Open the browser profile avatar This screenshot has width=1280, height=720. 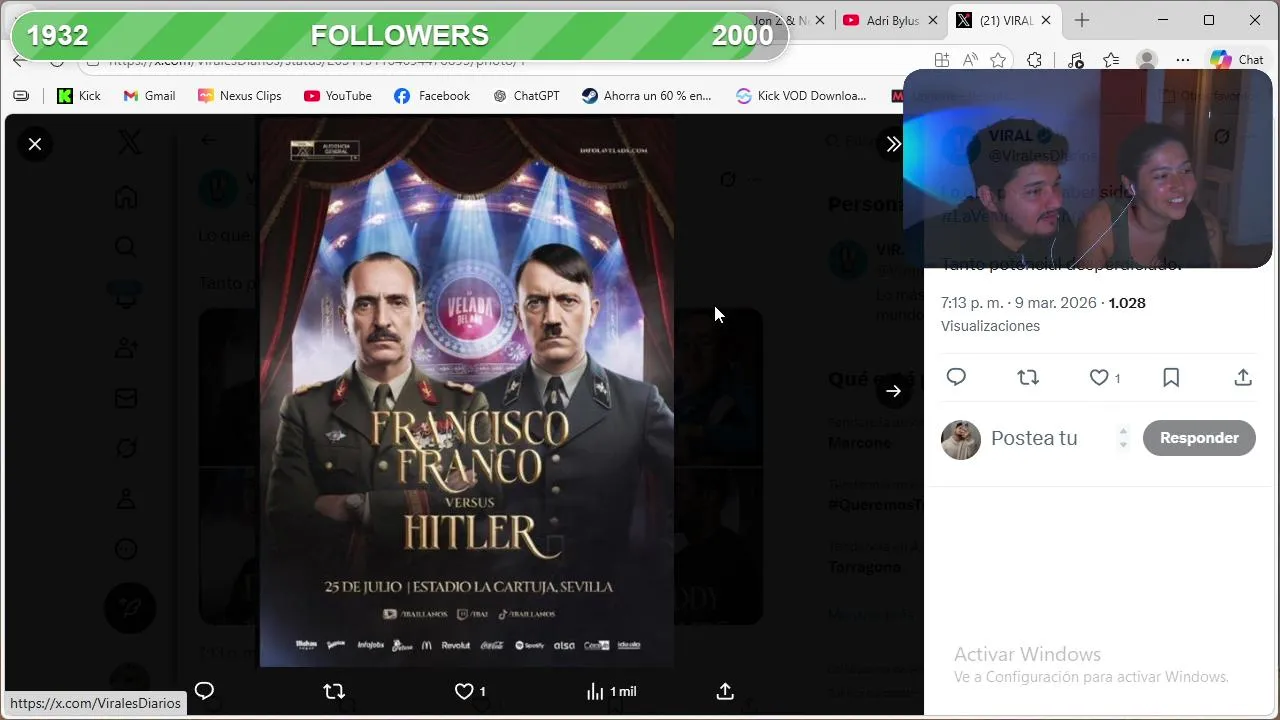(x=1147, y=60)
